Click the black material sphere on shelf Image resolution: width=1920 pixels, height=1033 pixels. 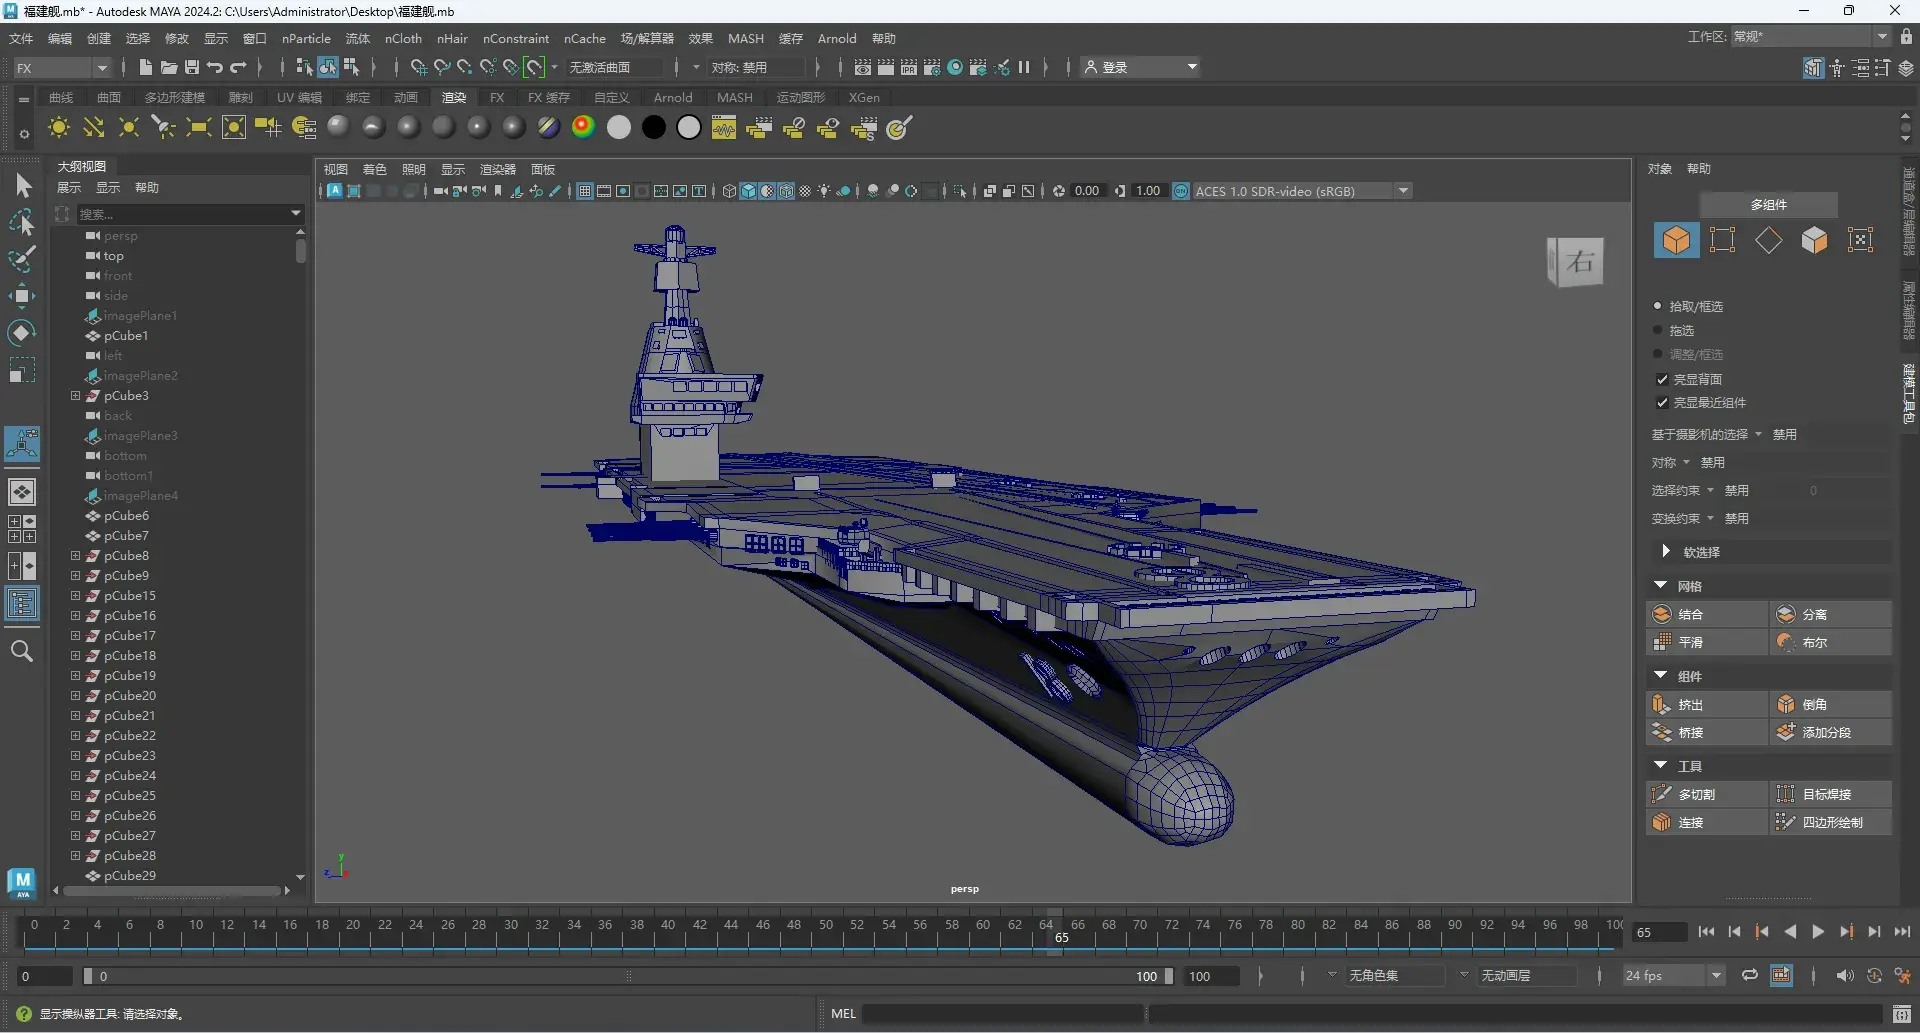click(x=654, y=127)
